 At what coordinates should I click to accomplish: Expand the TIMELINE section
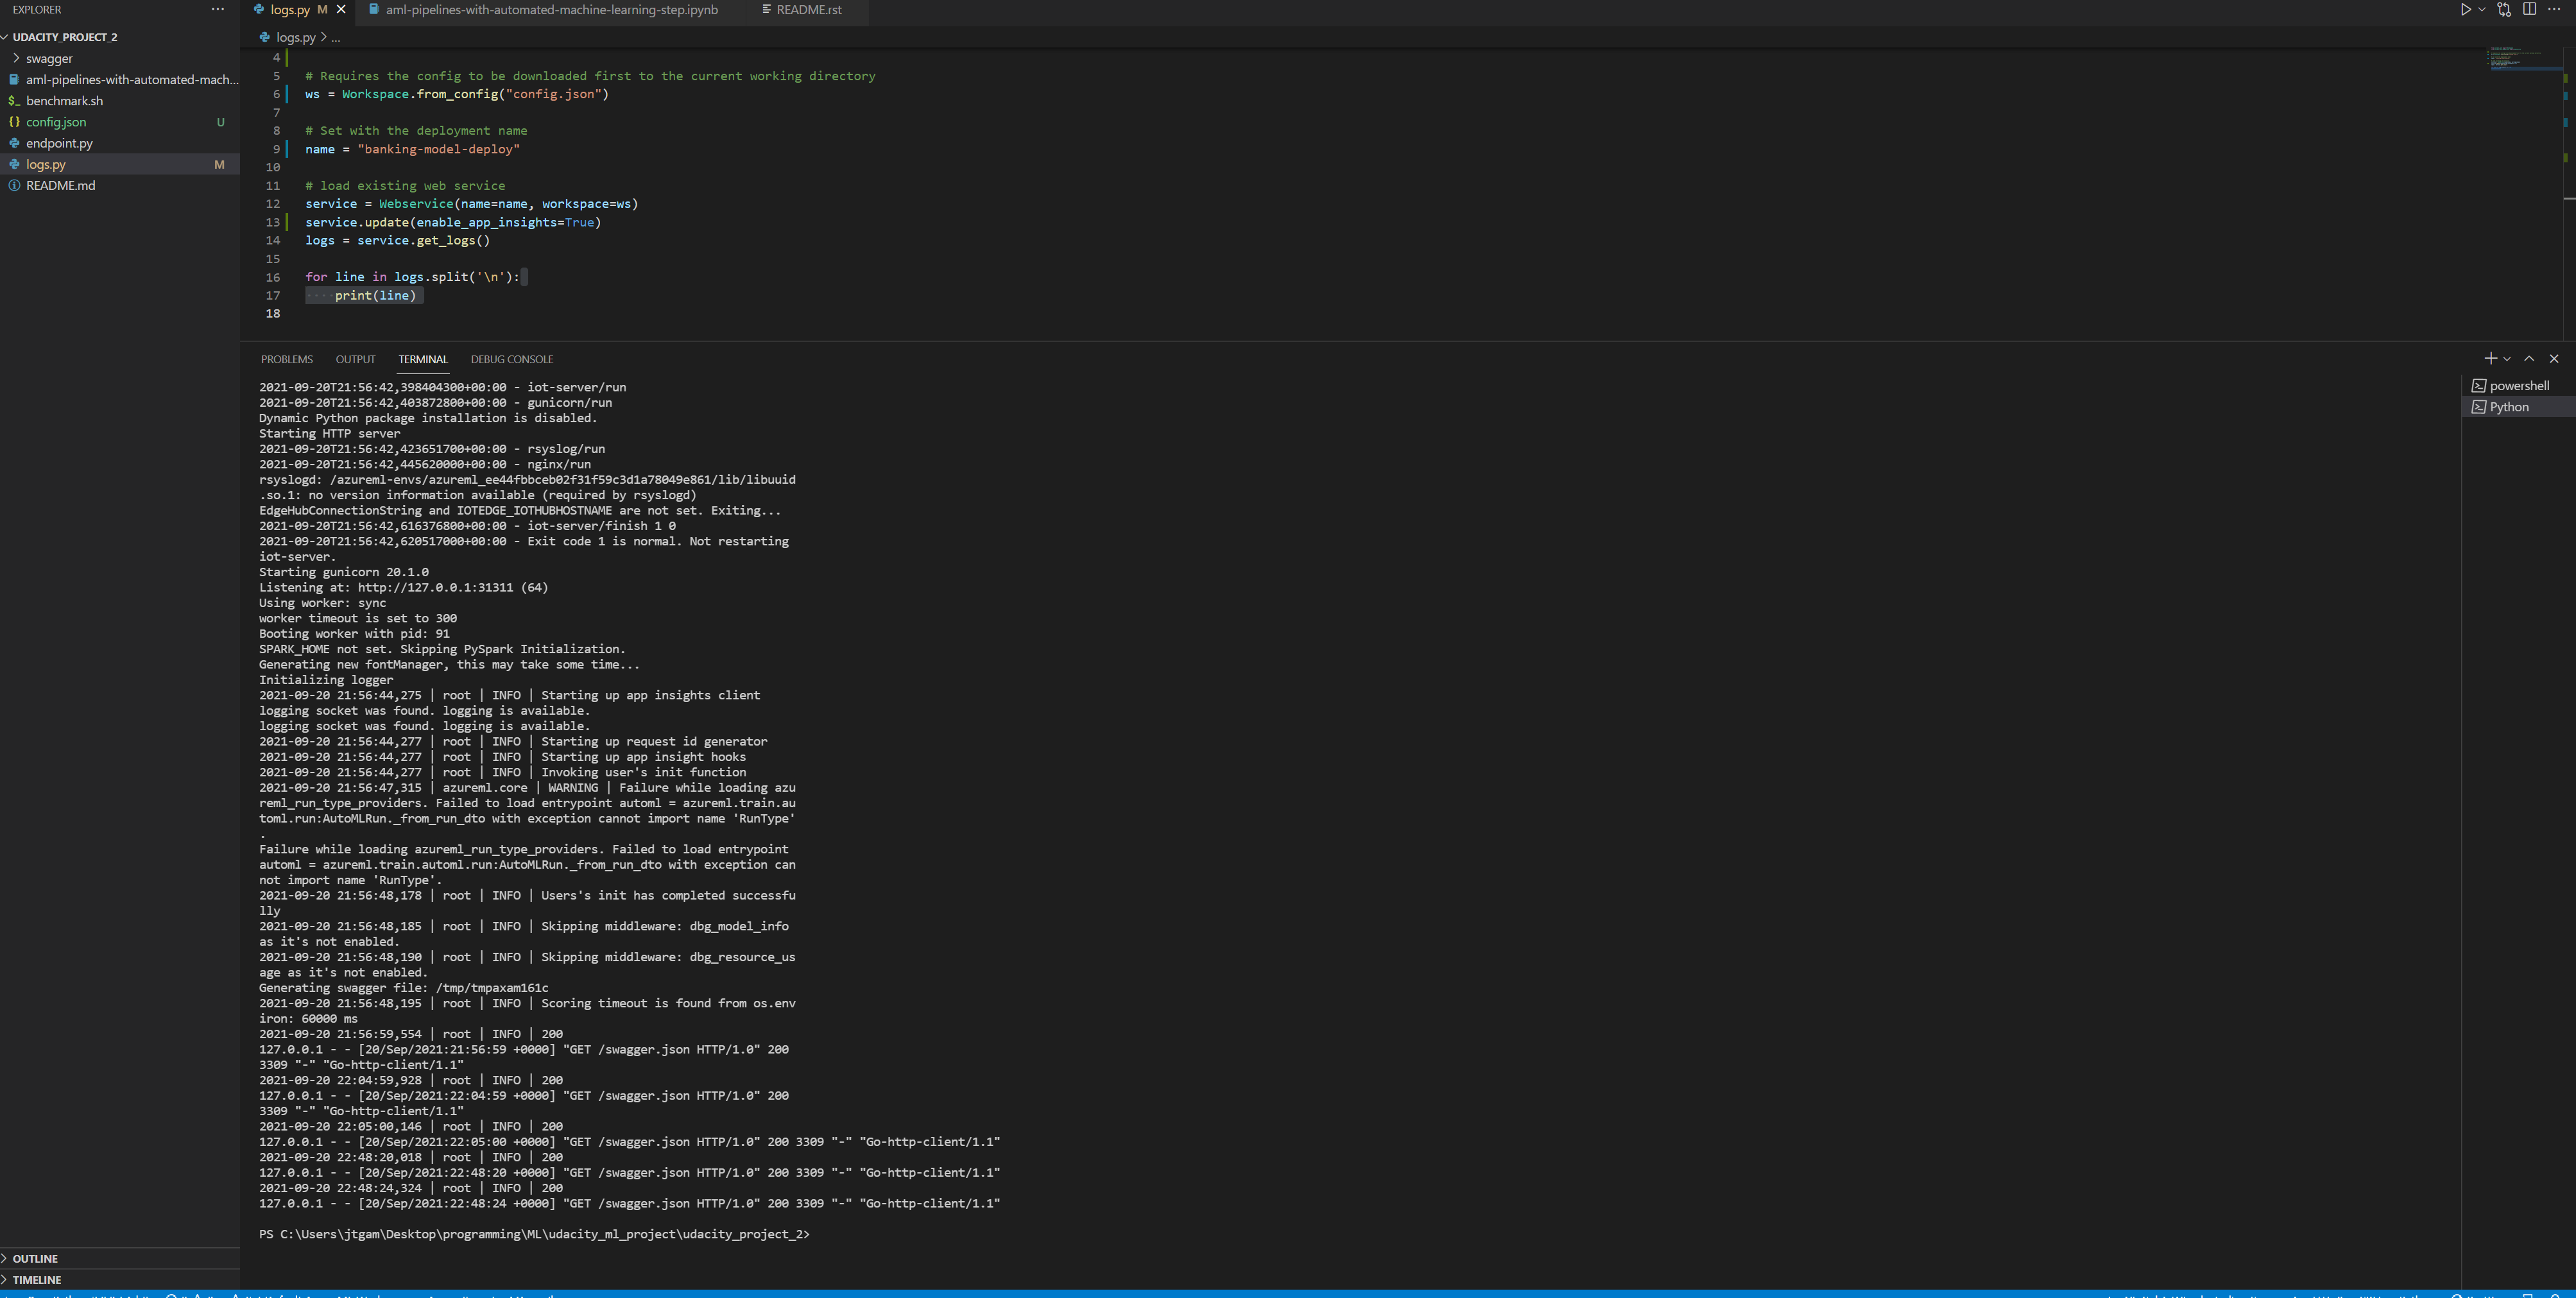pos(36,1279)
